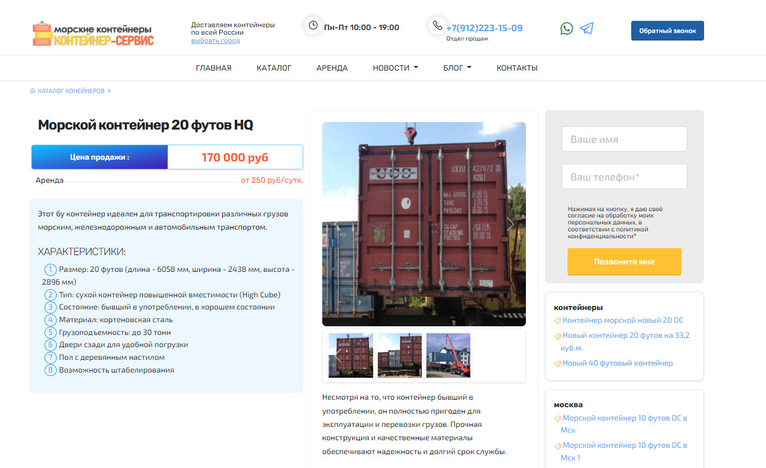
Task: Click bullet icon beside Новый 40 футовый контейнер
Action: pyautogui.click(x=557, y=363)
